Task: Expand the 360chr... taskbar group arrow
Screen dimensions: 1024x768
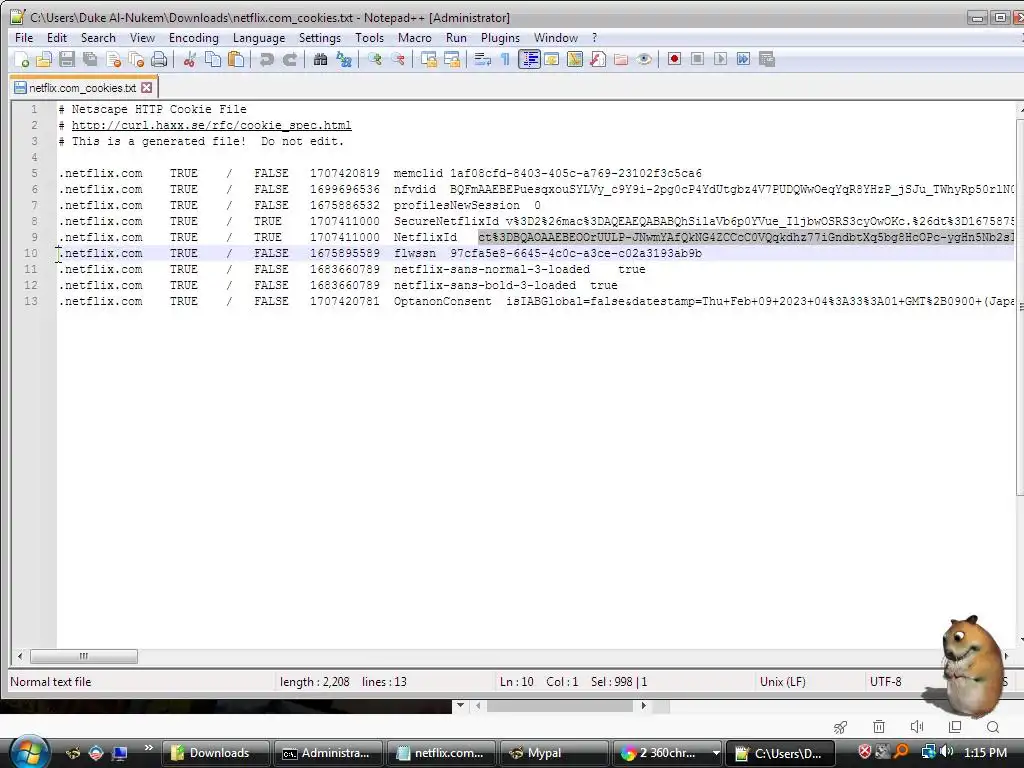Action: point(716,753)
